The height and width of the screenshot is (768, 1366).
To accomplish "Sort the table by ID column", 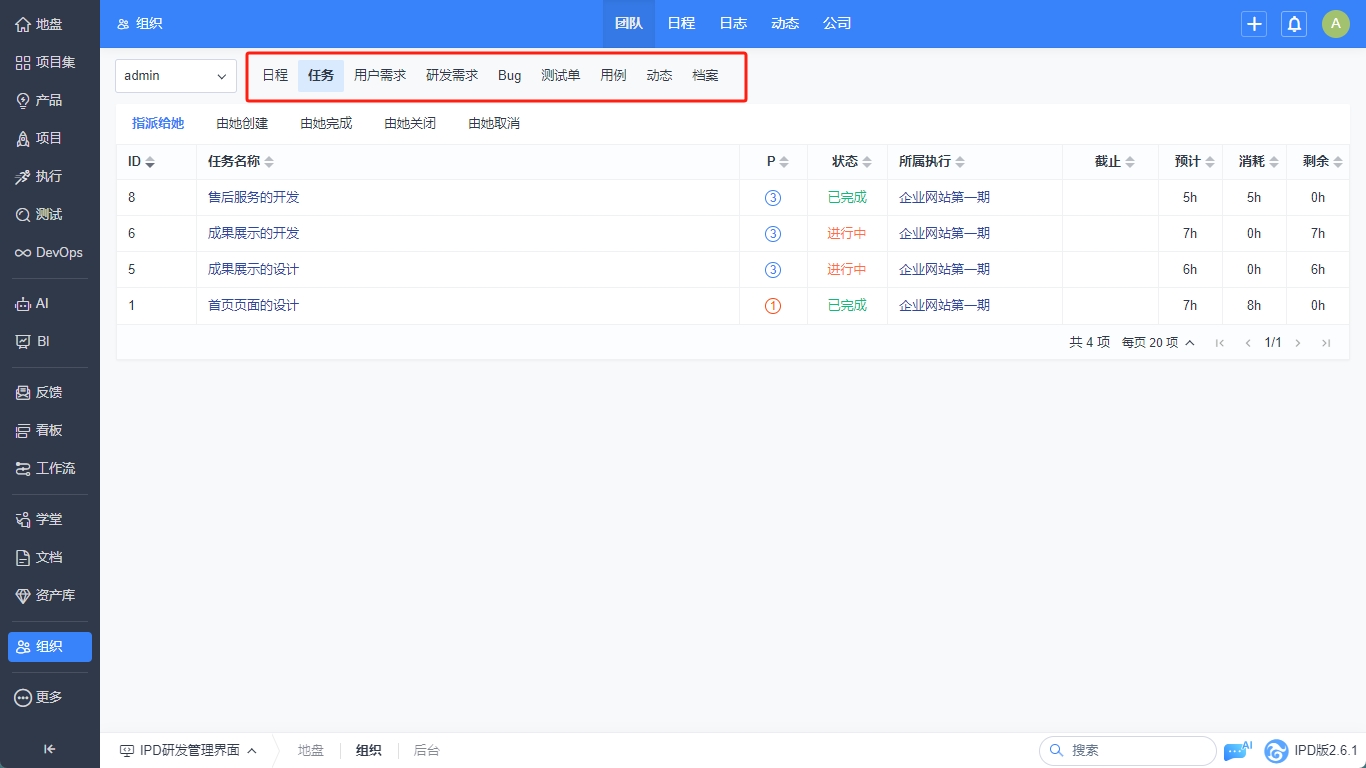I will (x=141, y=162).
